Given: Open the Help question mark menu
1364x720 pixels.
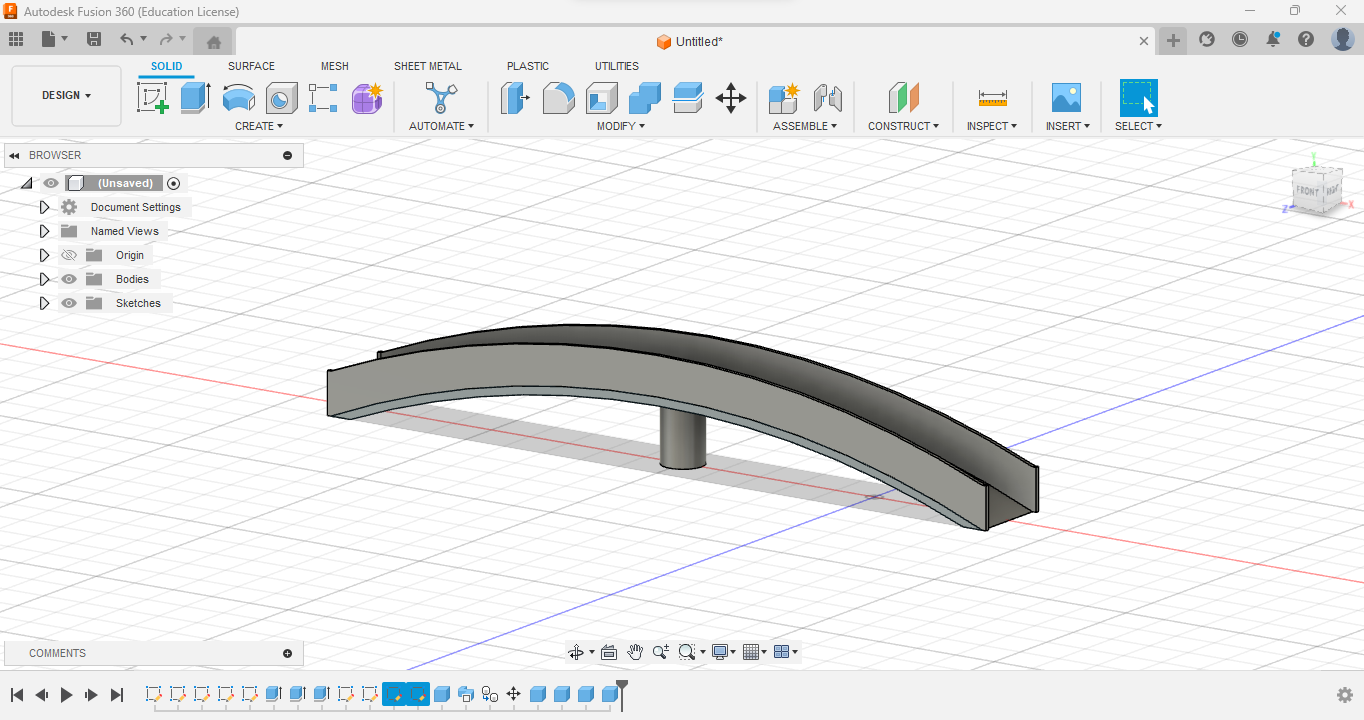Looking at the screenshot, I should coord(1306,39).
